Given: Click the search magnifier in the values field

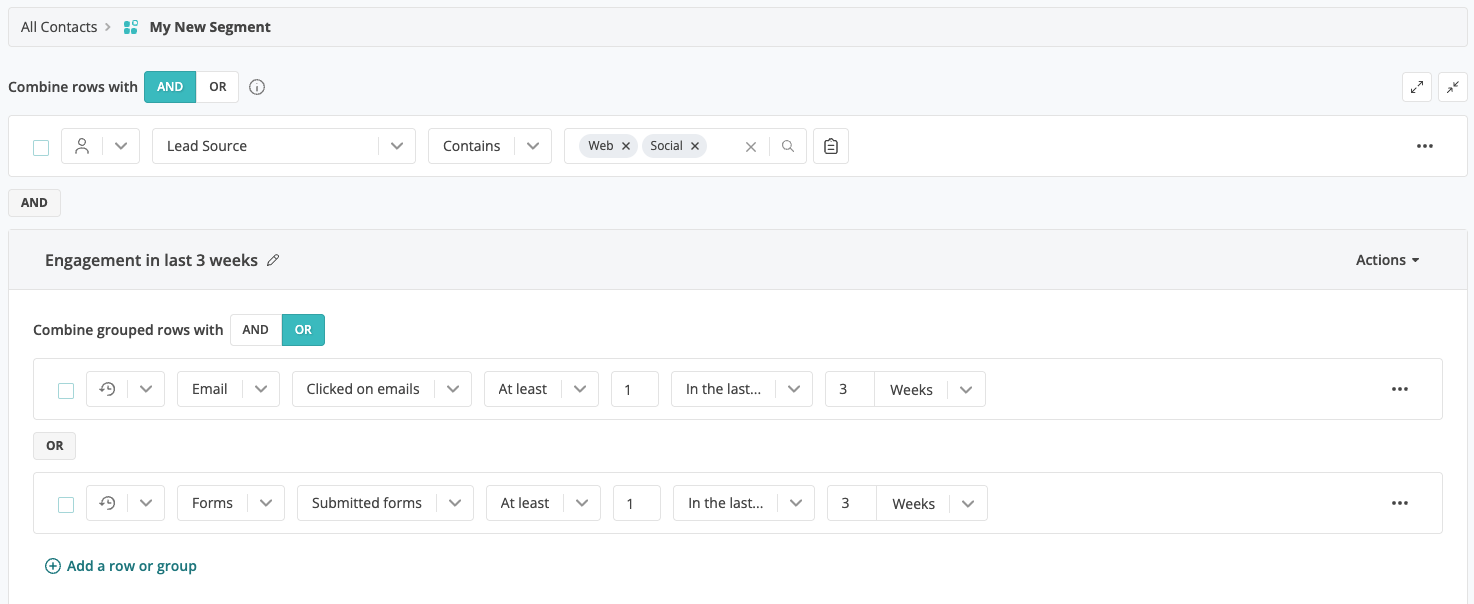Looking at the screenshot, I should pos(788,146).
